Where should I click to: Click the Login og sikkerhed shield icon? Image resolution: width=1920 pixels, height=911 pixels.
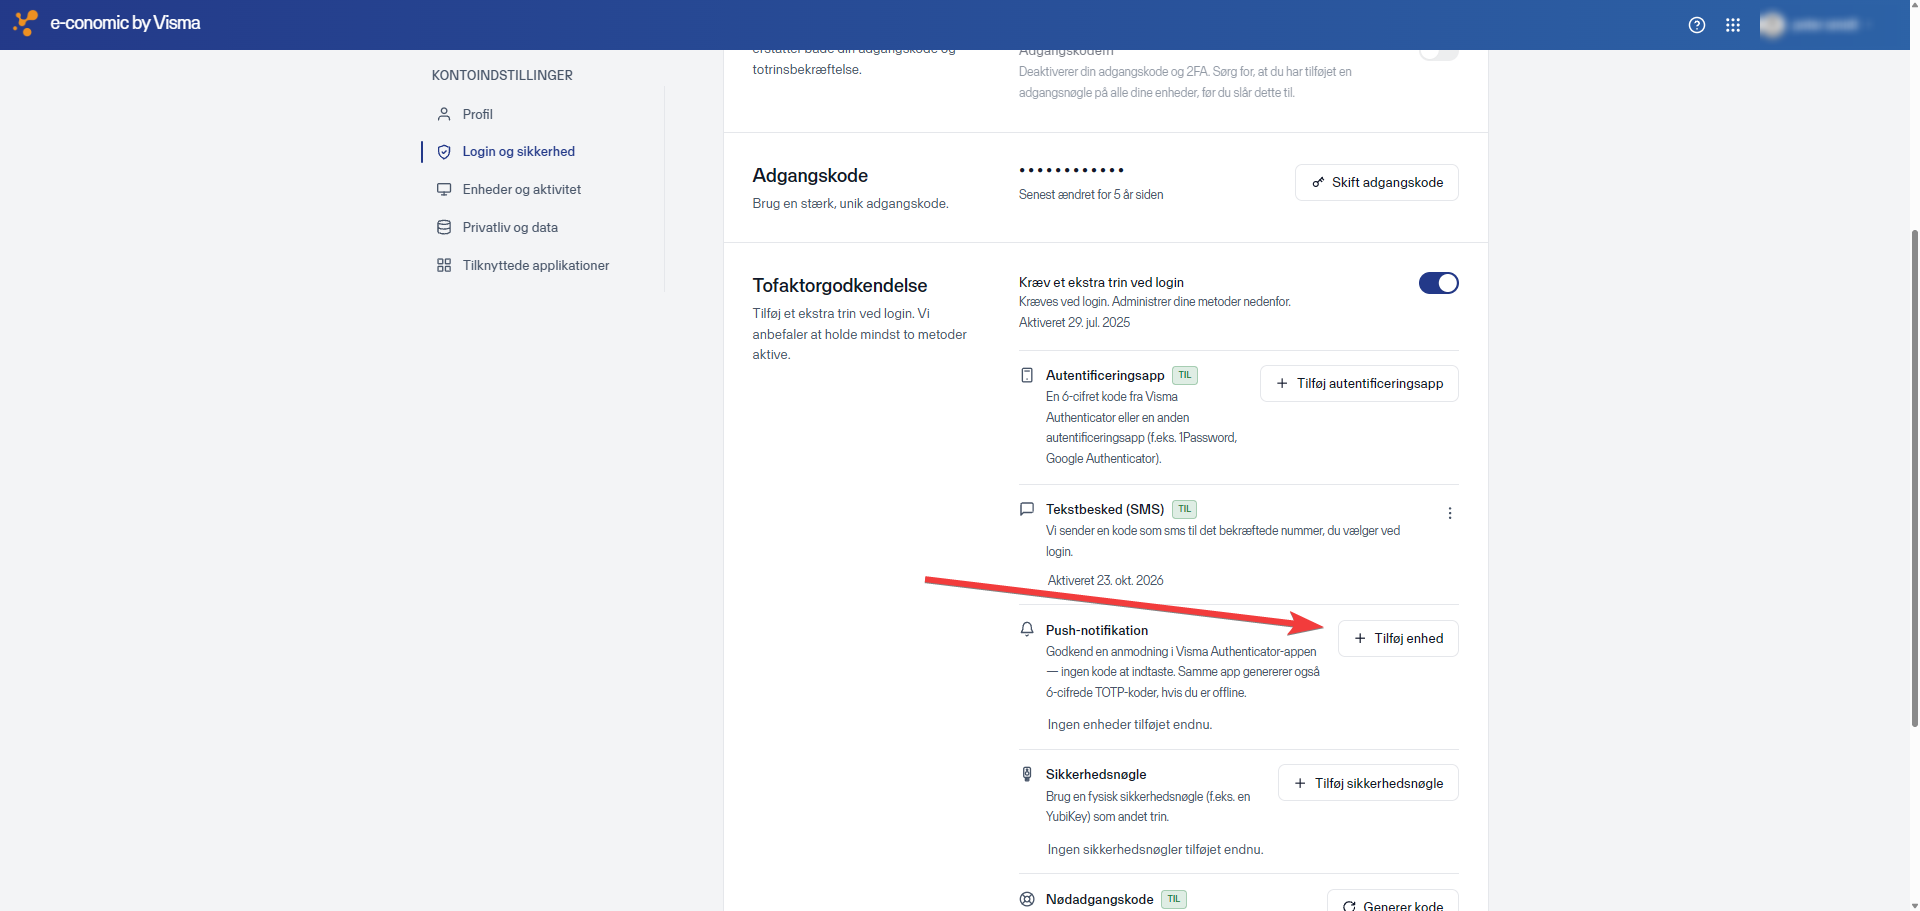(444, 152)
